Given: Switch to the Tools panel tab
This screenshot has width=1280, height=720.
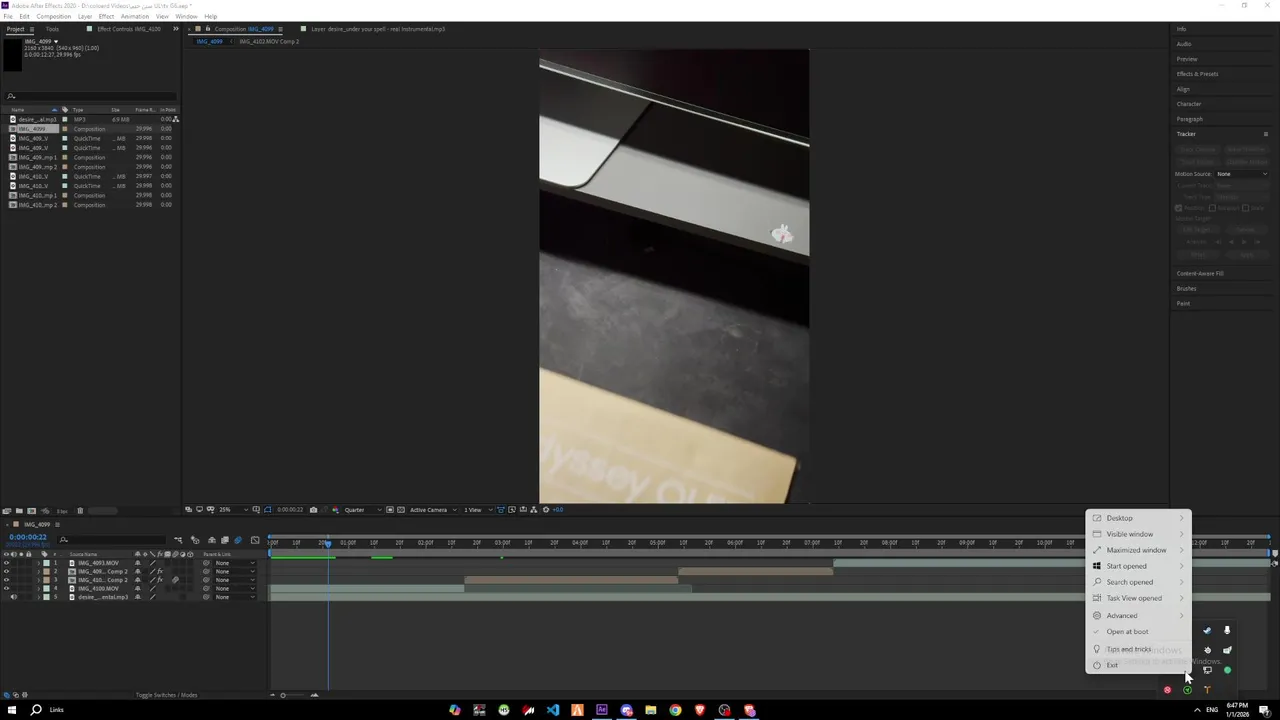Looking at the screenshot, I should tap(52, 29).
